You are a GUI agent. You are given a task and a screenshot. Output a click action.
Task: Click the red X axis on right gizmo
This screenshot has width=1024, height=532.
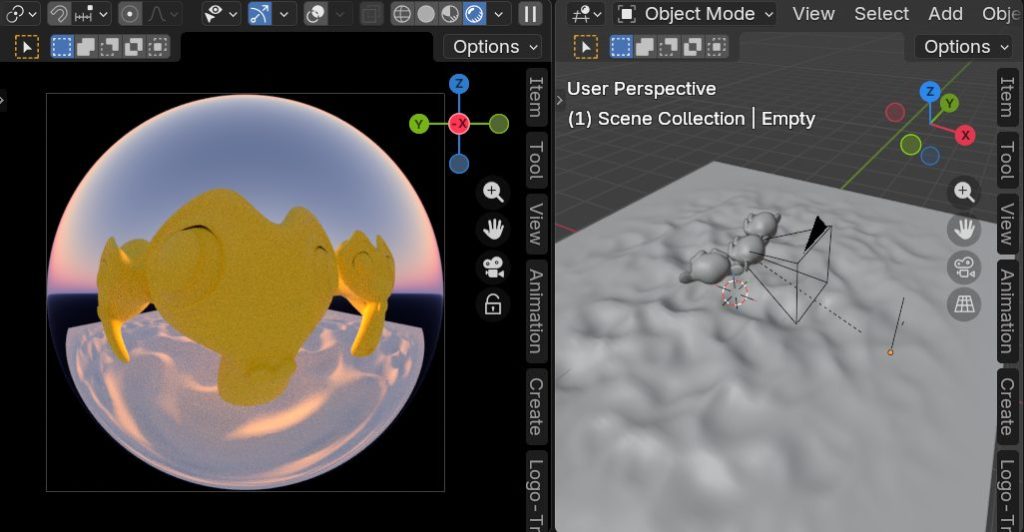(965, 135)
